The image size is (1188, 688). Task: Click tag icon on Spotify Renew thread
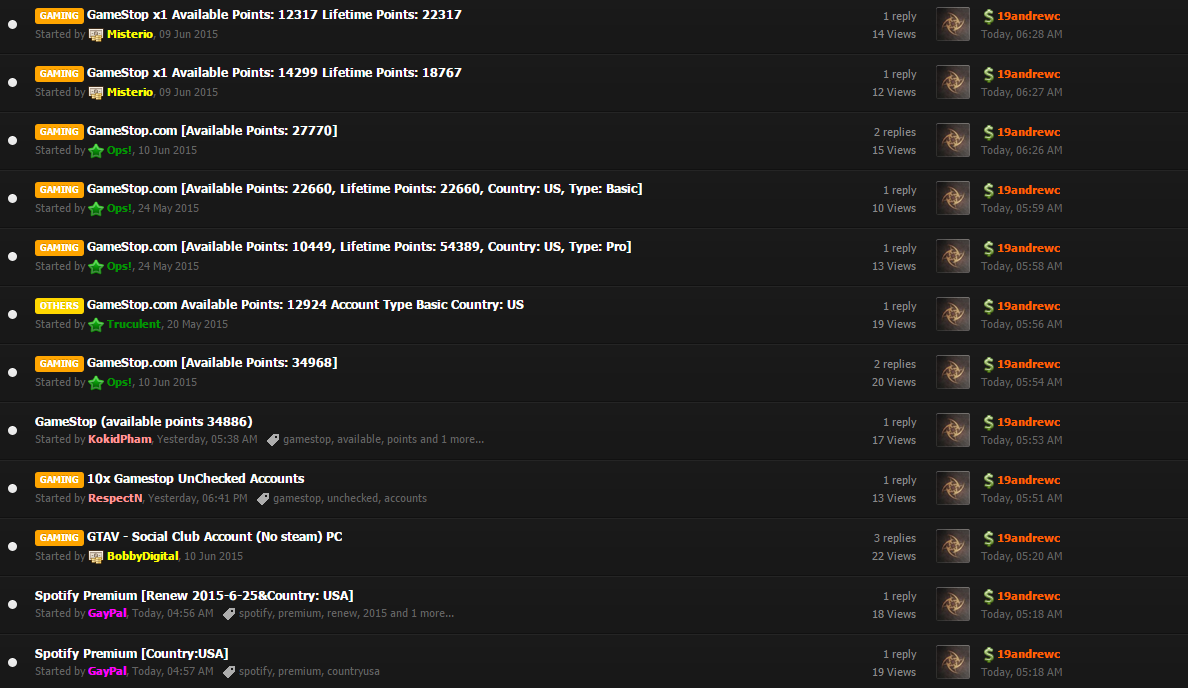pos(229,614)
